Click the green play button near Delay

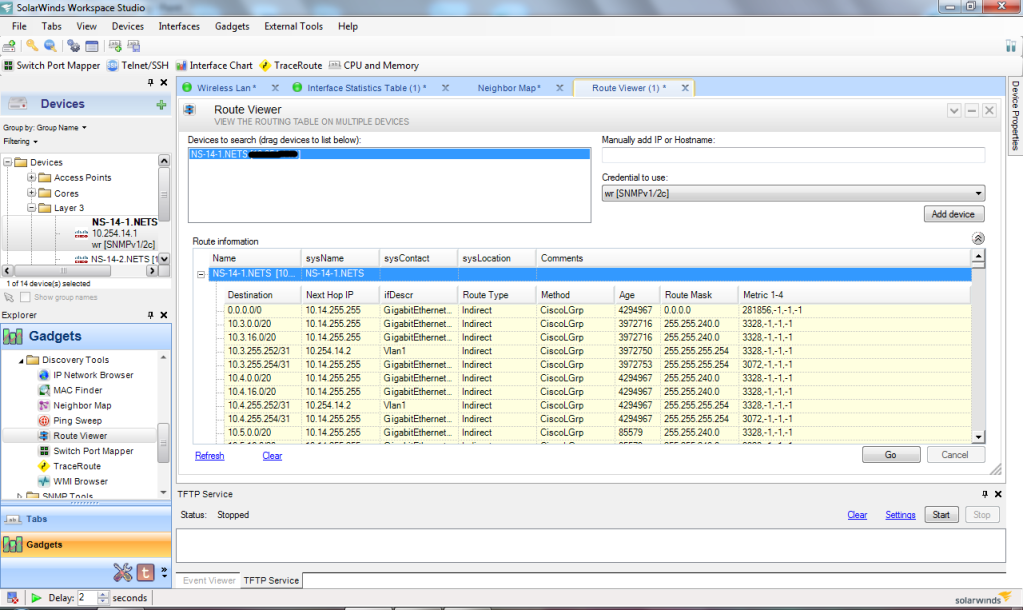(x=36, y=598)
